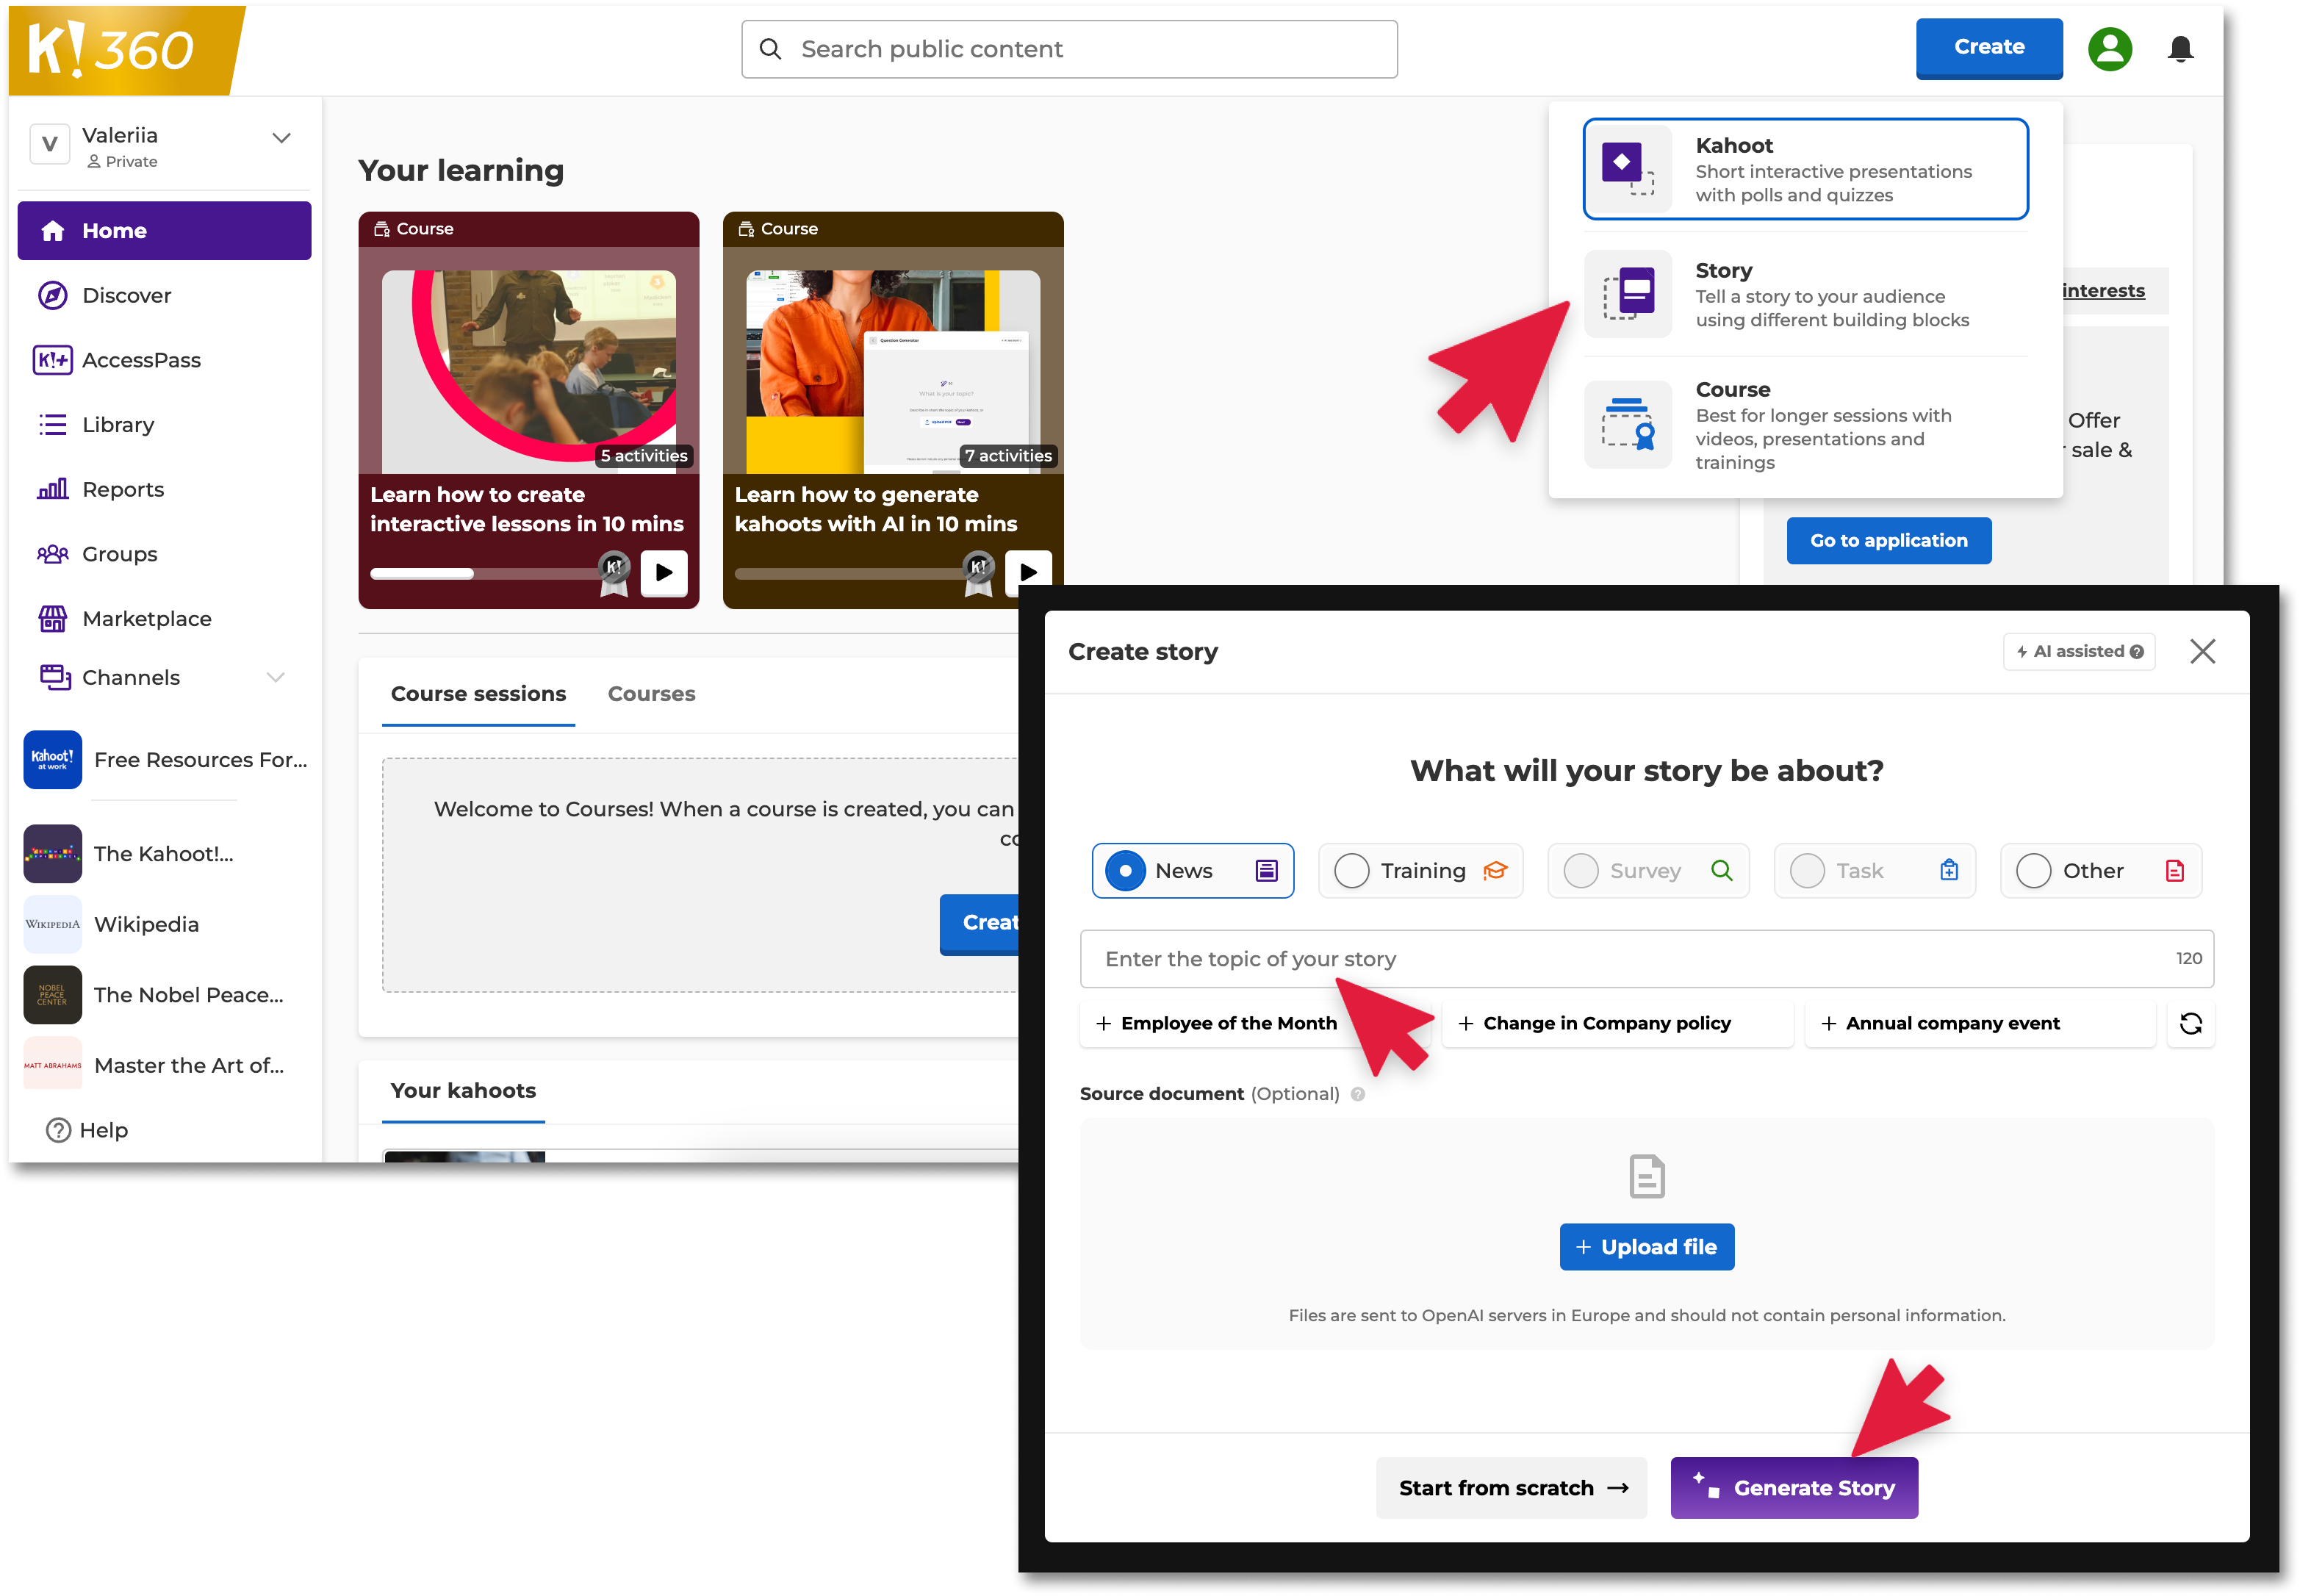Switch to the Courses tab
The image size is (2300, 1596).
click(x=651, y=694)
